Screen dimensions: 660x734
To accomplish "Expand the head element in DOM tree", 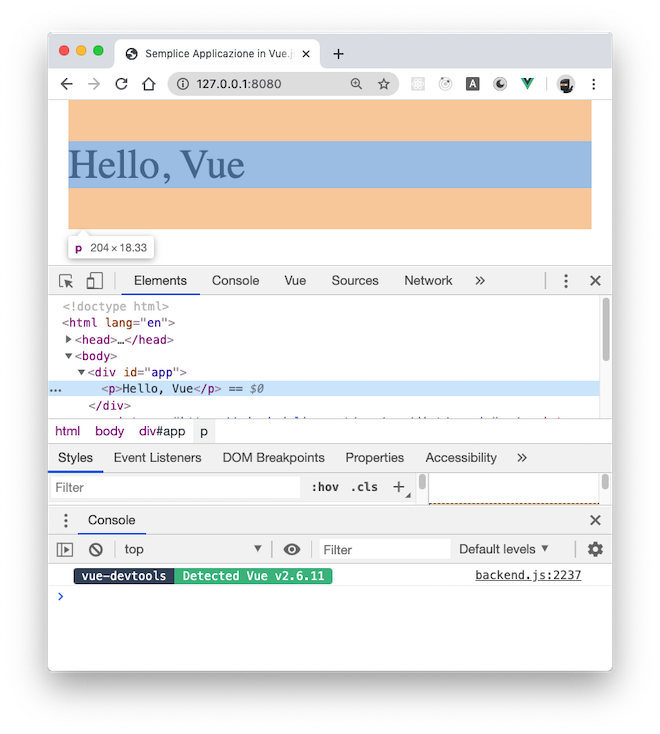I will (69, 340).
